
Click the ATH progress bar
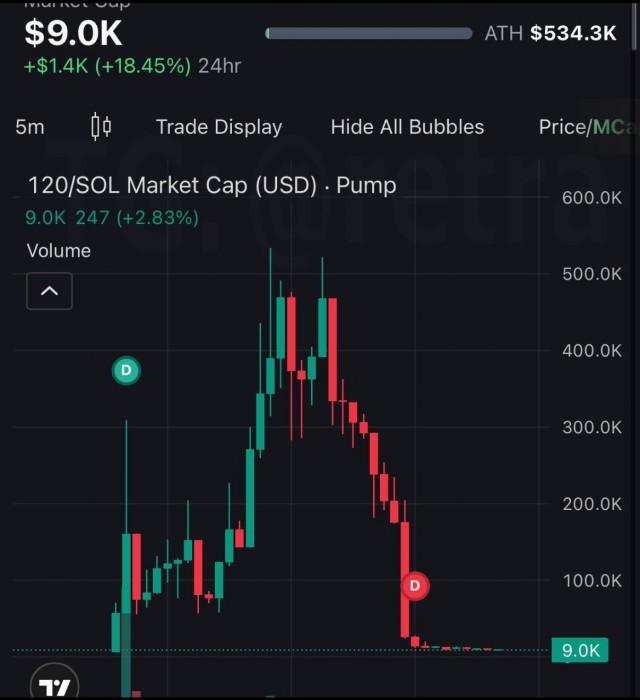point(369,33)
